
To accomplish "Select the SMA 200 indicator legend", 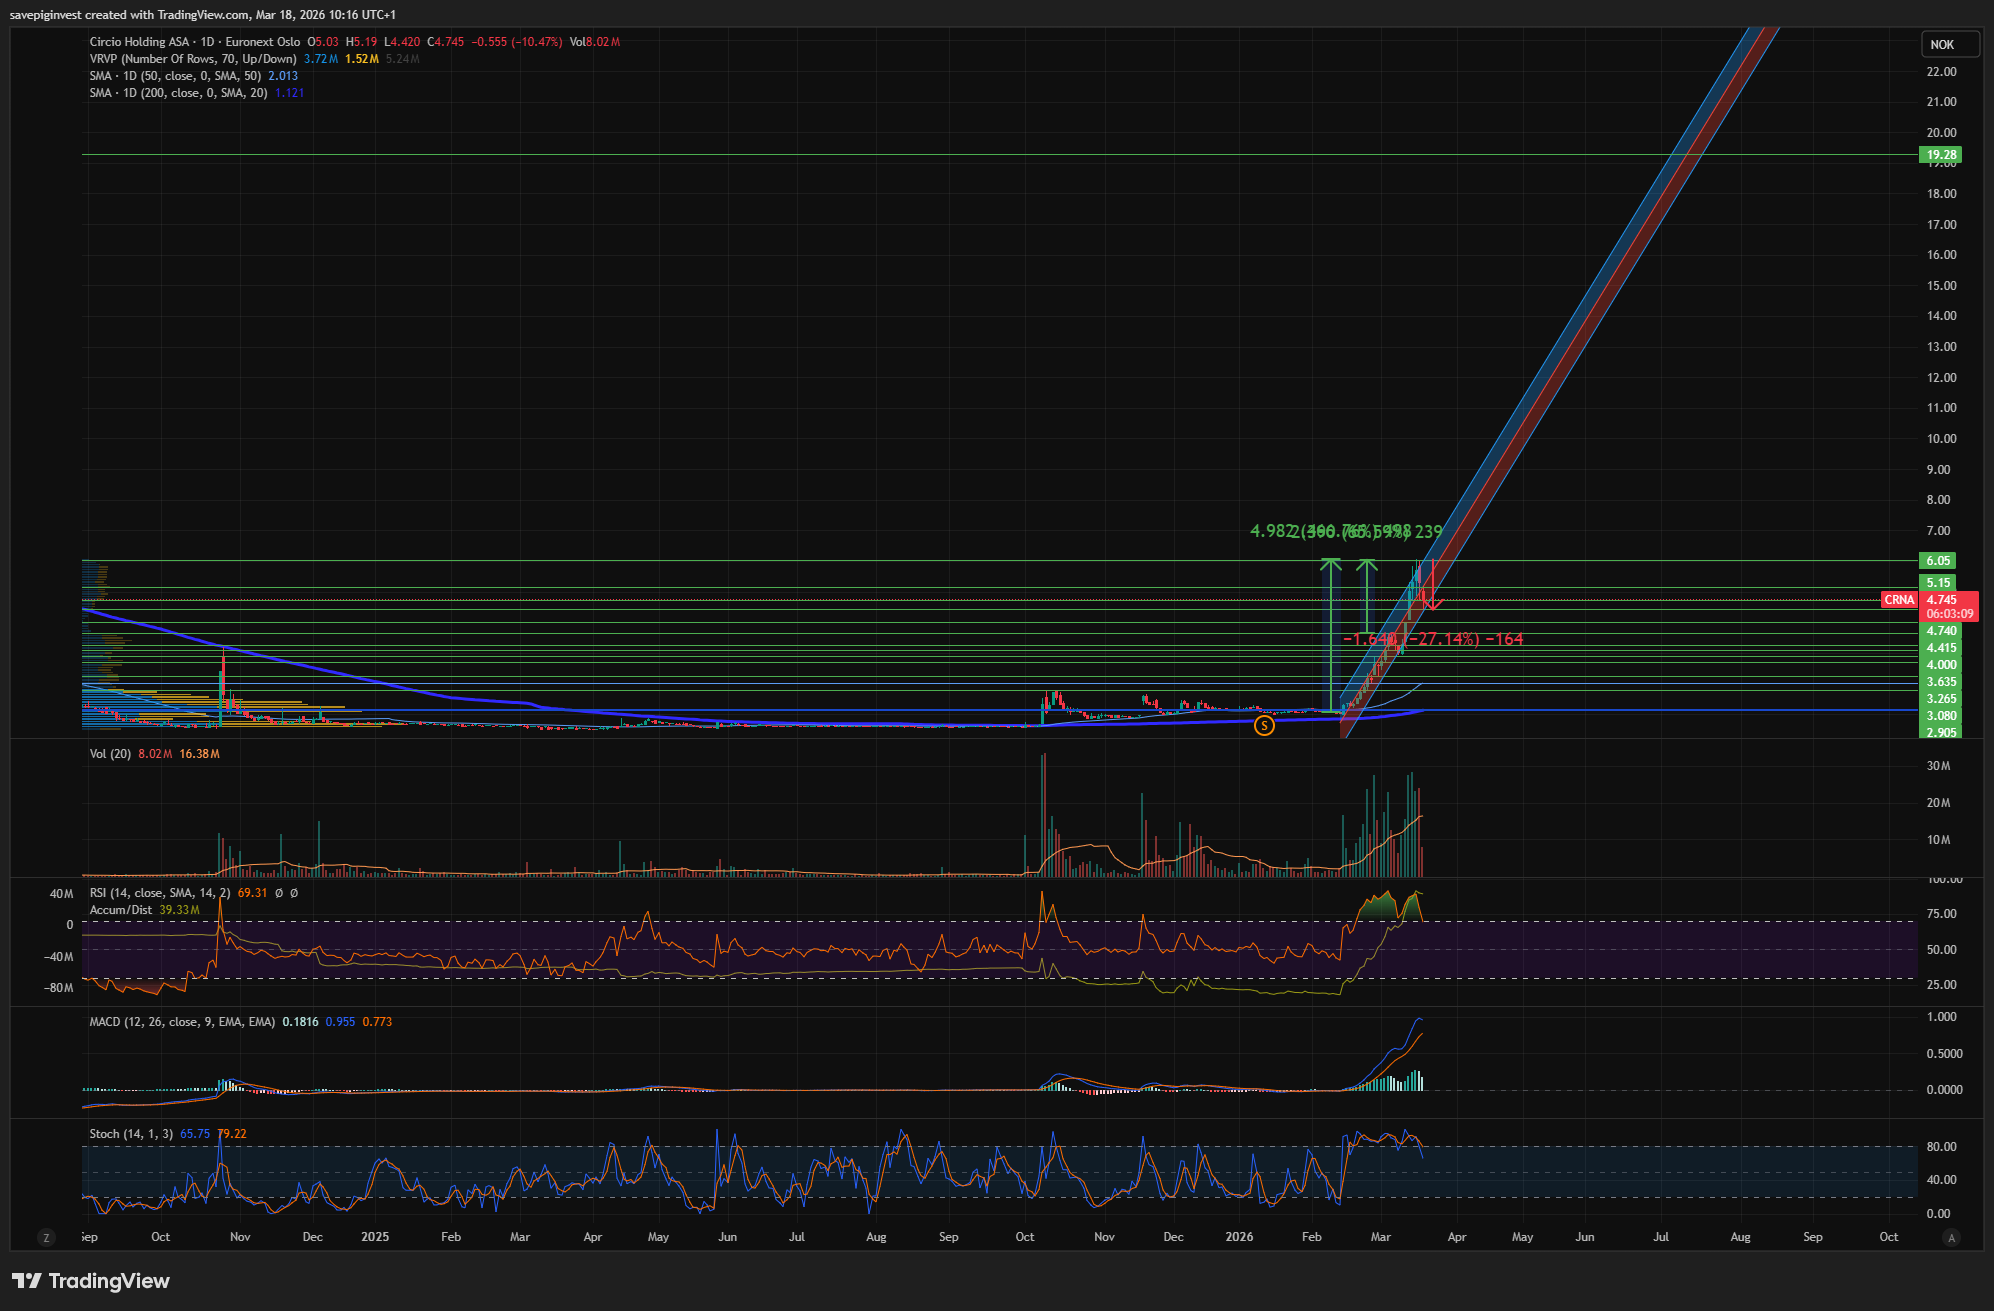I will tap(178, 93).
